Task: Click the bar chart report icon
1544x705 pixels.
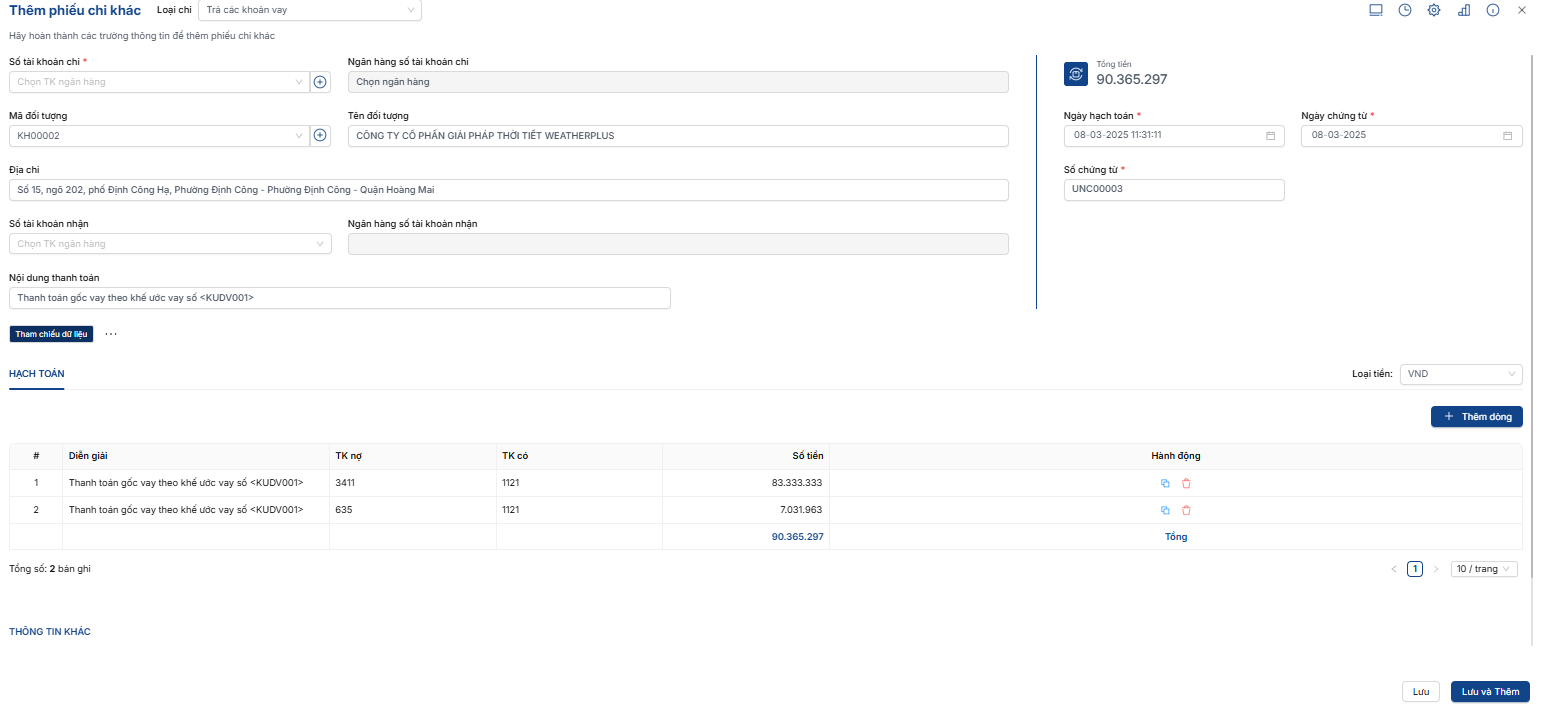Action: pyautogui.click(x=1463, y=10)
